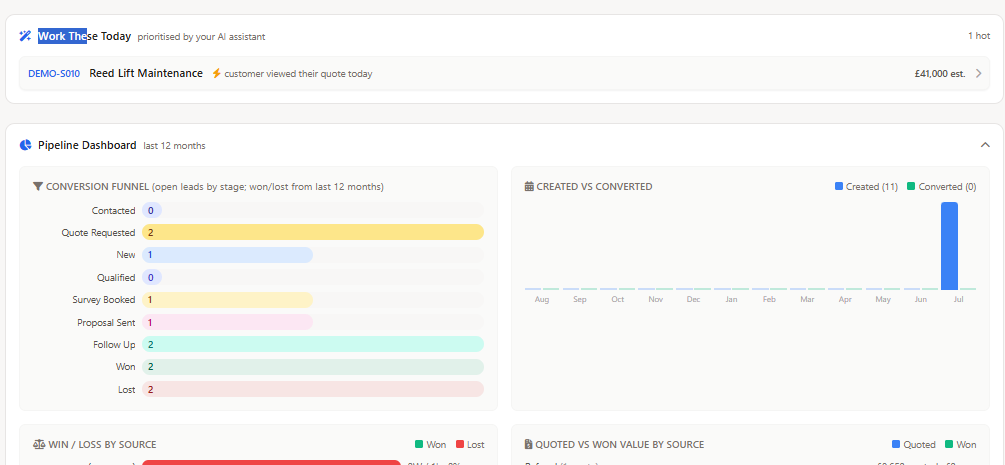Toggle the Converted (0) legend swatch
This screenshot has width=1005, height=465.
[911, 186]
